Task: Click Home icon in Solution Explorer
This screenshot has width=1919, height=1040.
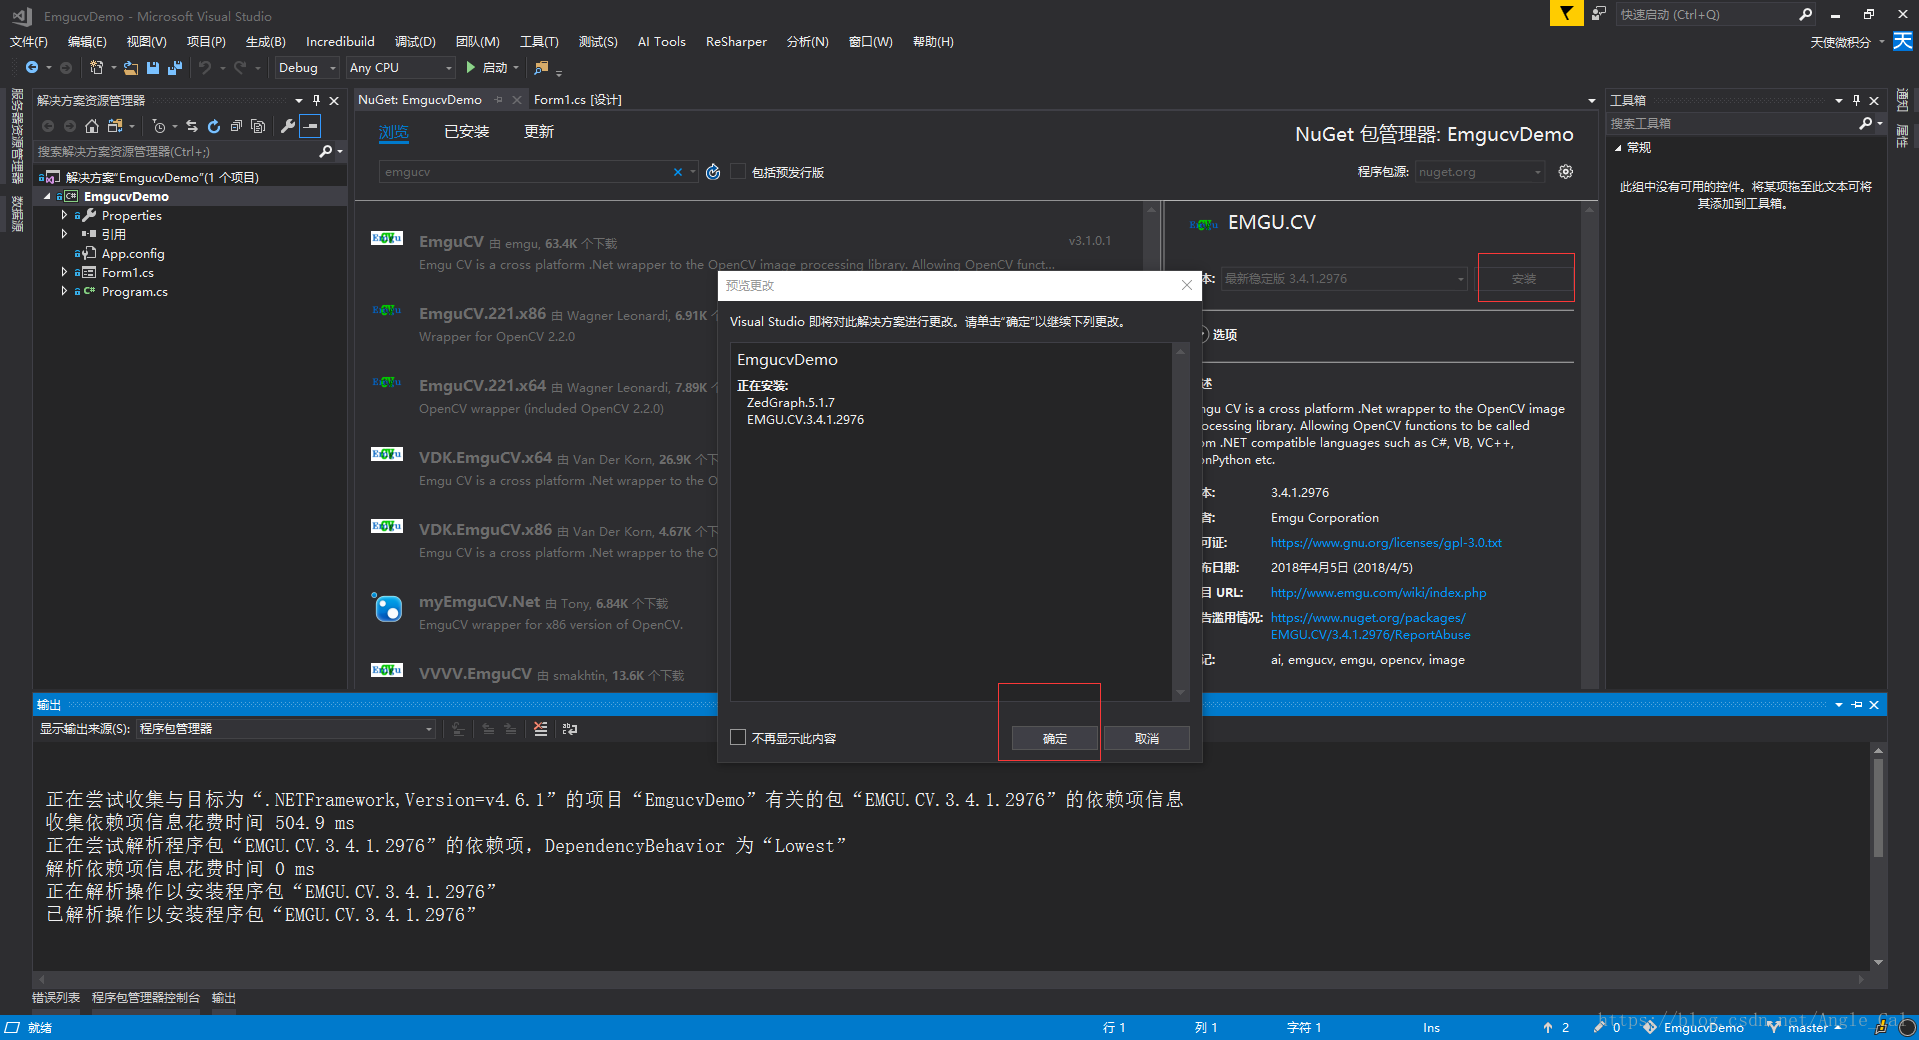Action: (x=92, y=126)
